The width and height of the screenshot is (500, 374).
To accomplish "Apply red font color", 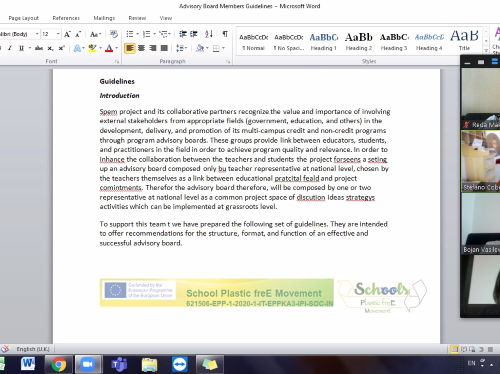I will click(109, 48).
